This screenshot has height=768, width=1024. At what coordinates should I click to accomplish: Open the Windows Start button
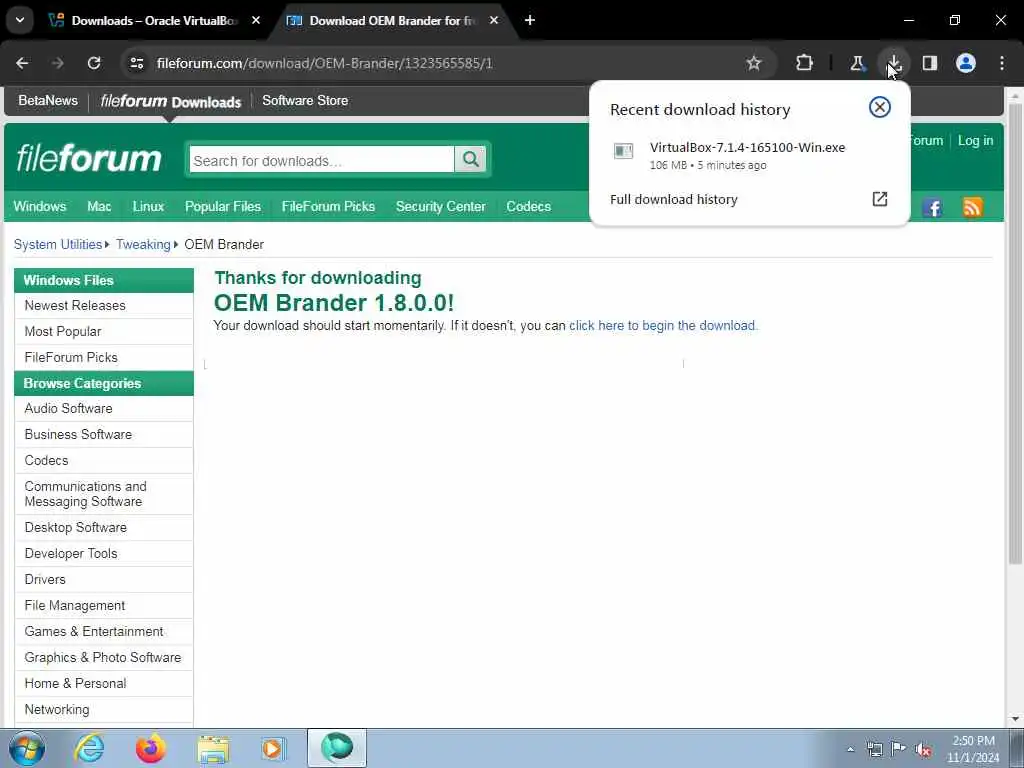(x=26, y=748)
